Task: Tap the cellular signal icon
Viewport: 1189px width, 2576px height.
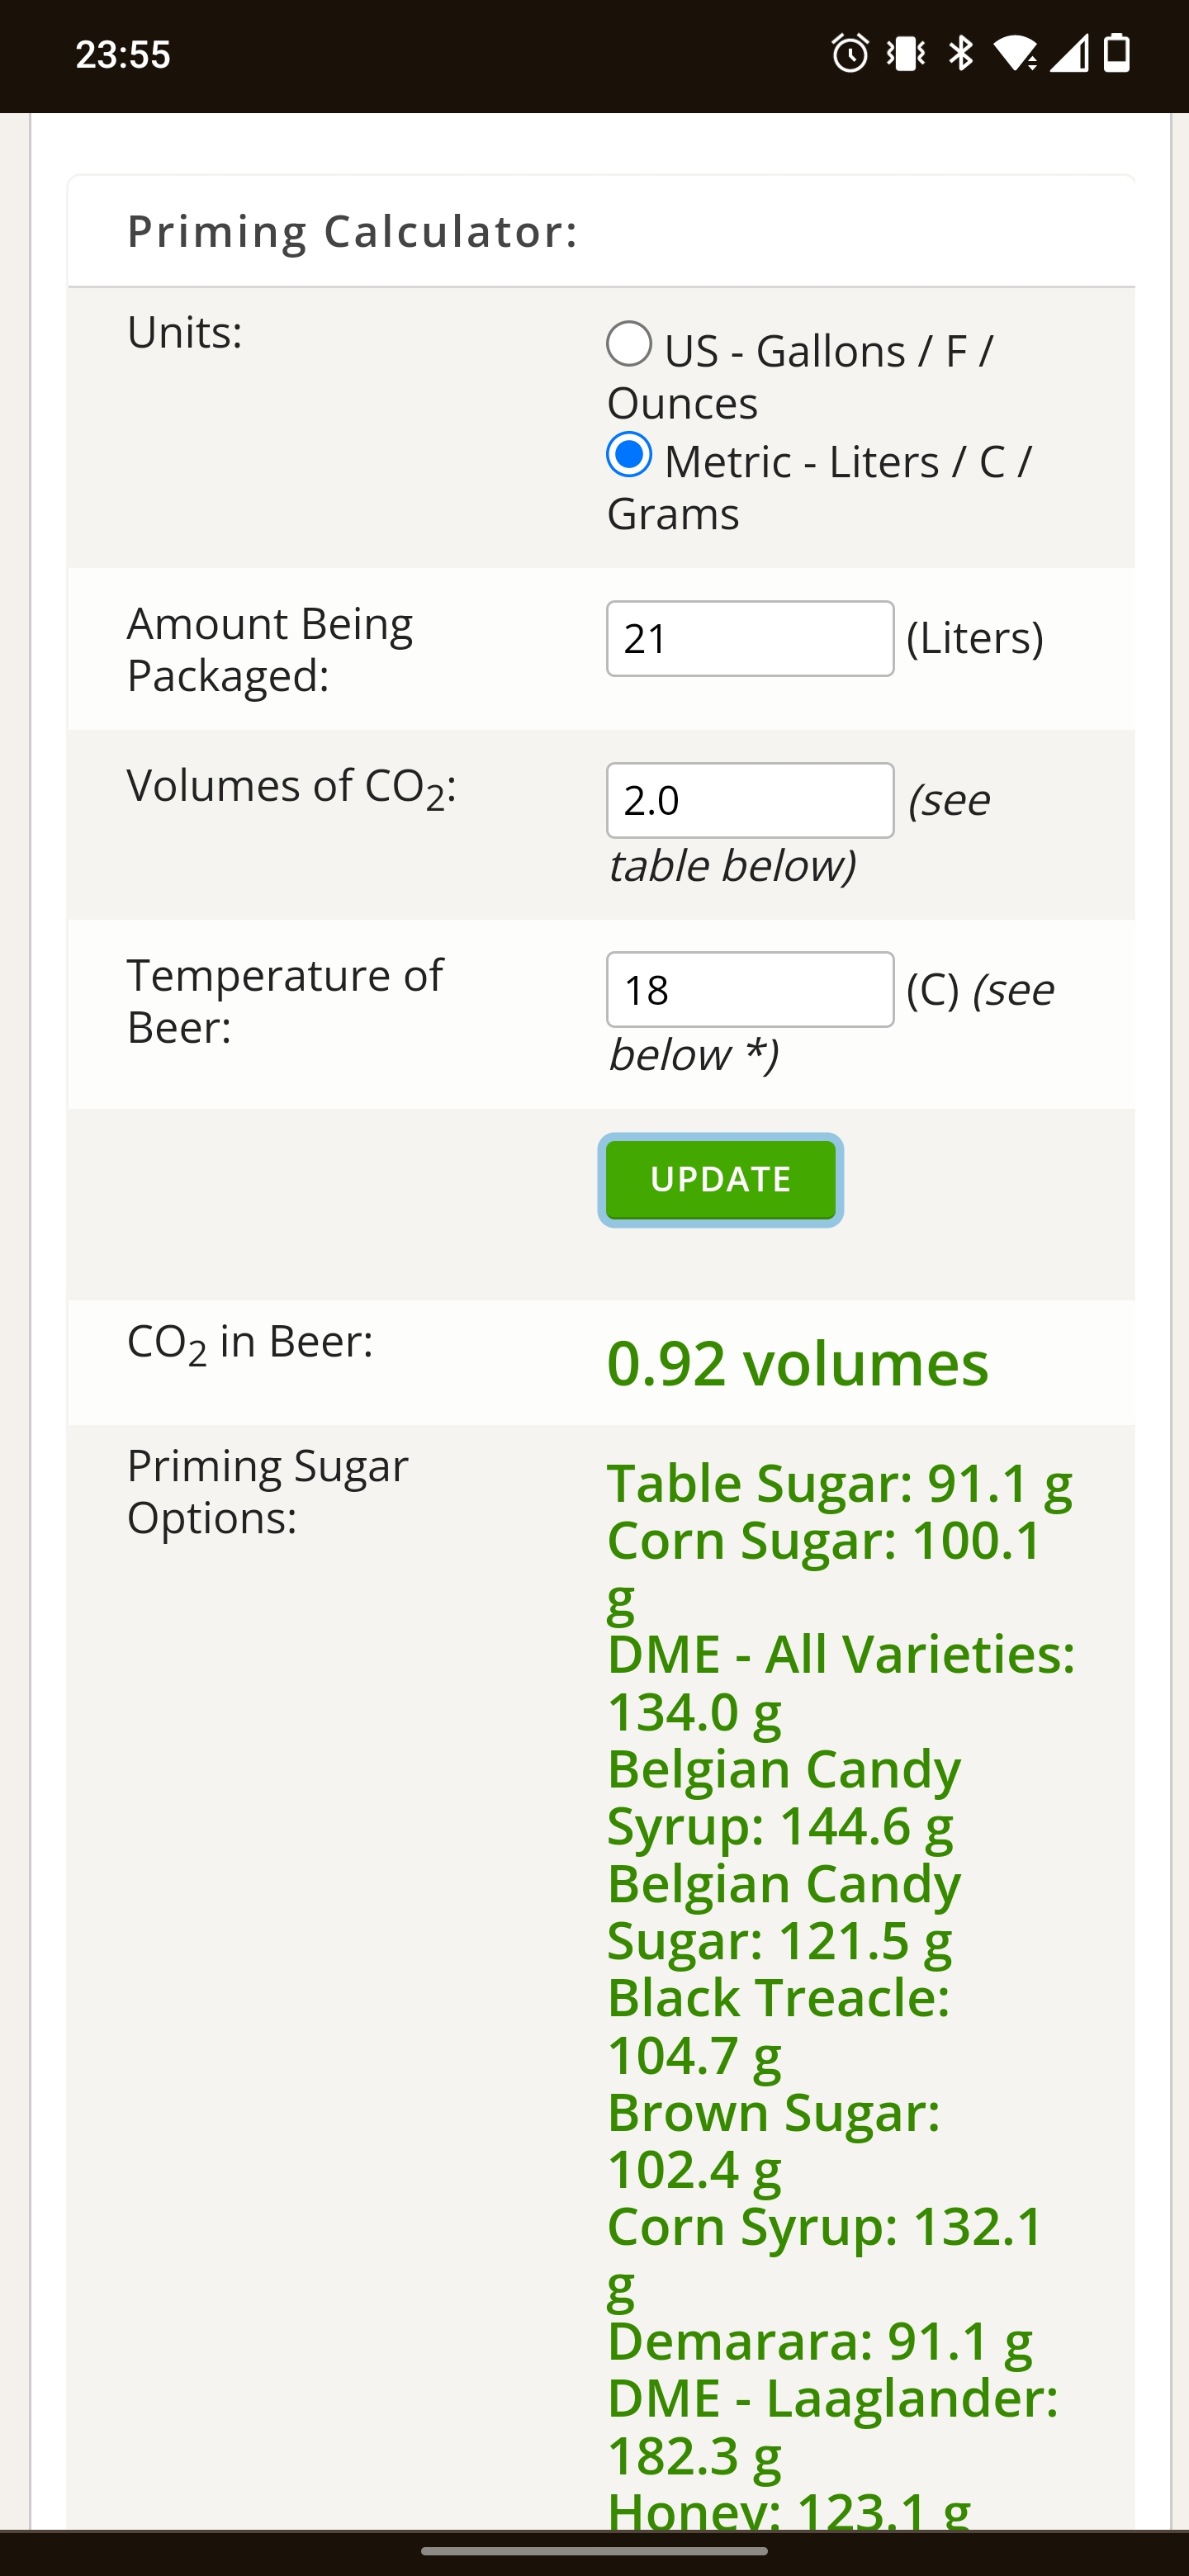Action: tap(1069, 54)
